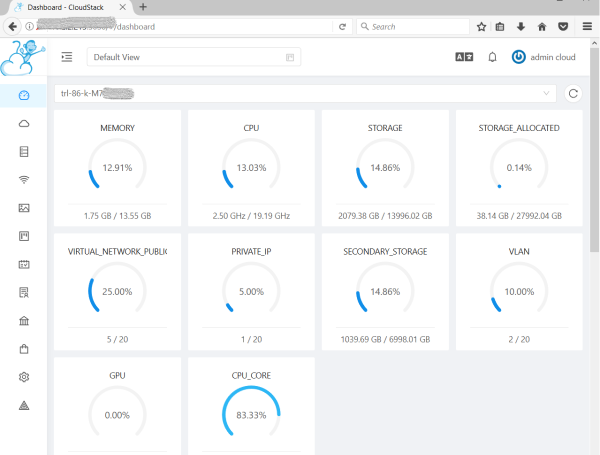
Task: Click the 38.14 GB / 27992.04 GB value
Action: [x=519, y=216]
